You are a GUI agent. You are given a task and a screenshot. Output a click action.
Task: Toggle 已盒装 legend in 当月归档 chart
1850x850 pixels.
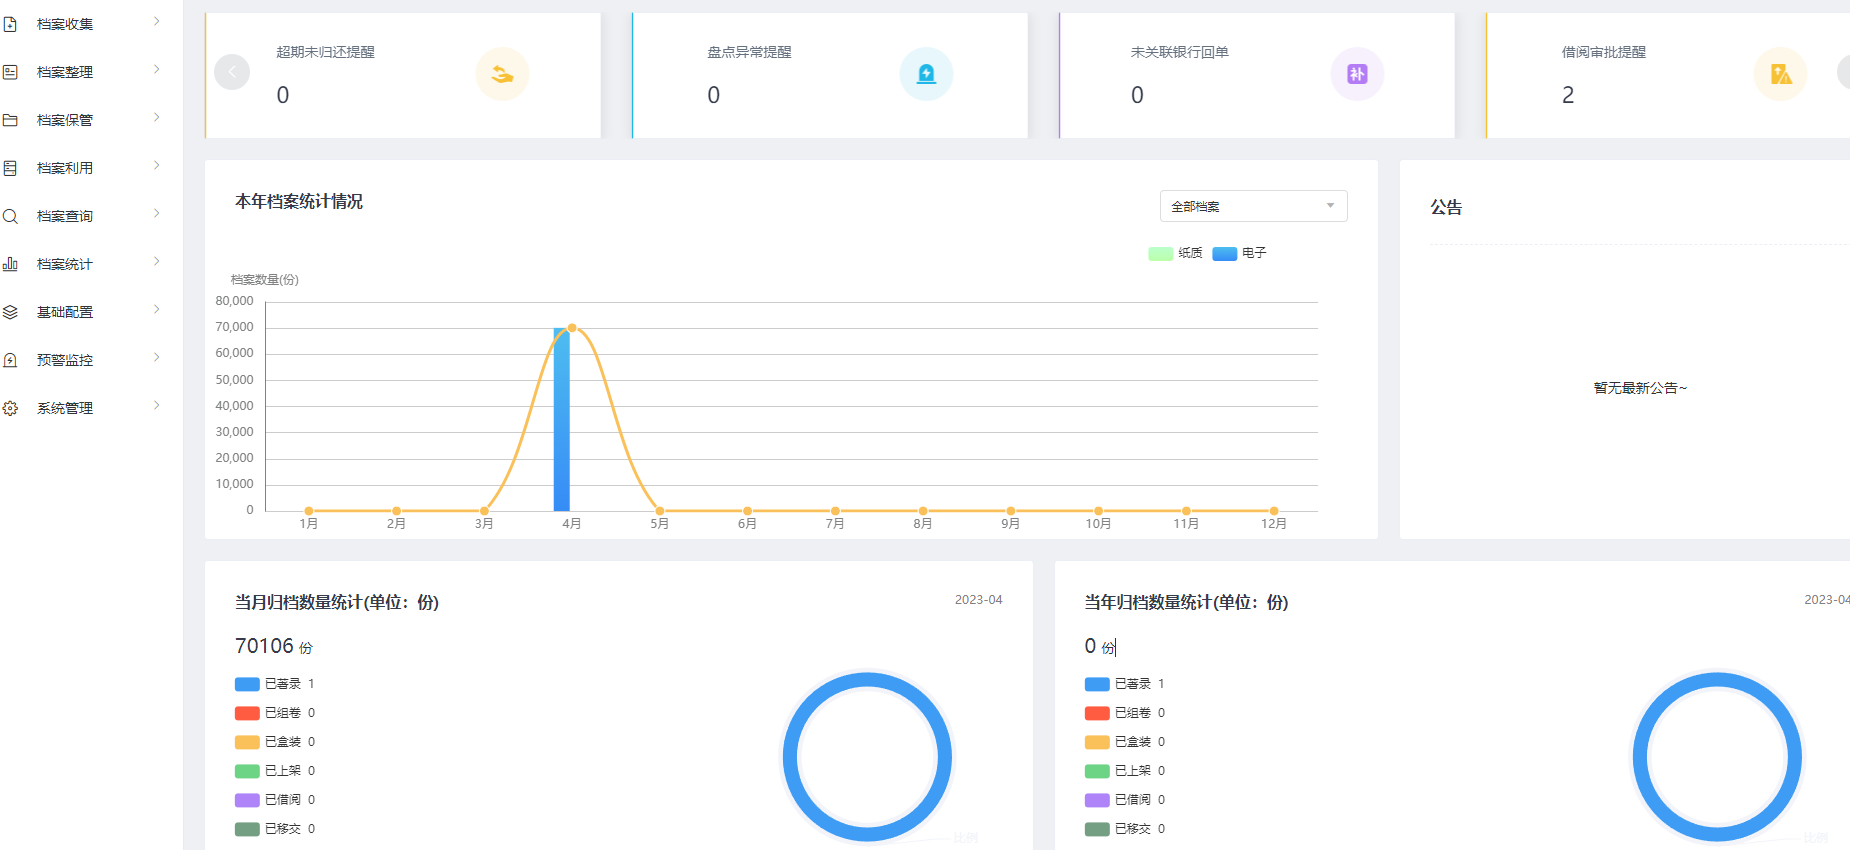(275, 742)
